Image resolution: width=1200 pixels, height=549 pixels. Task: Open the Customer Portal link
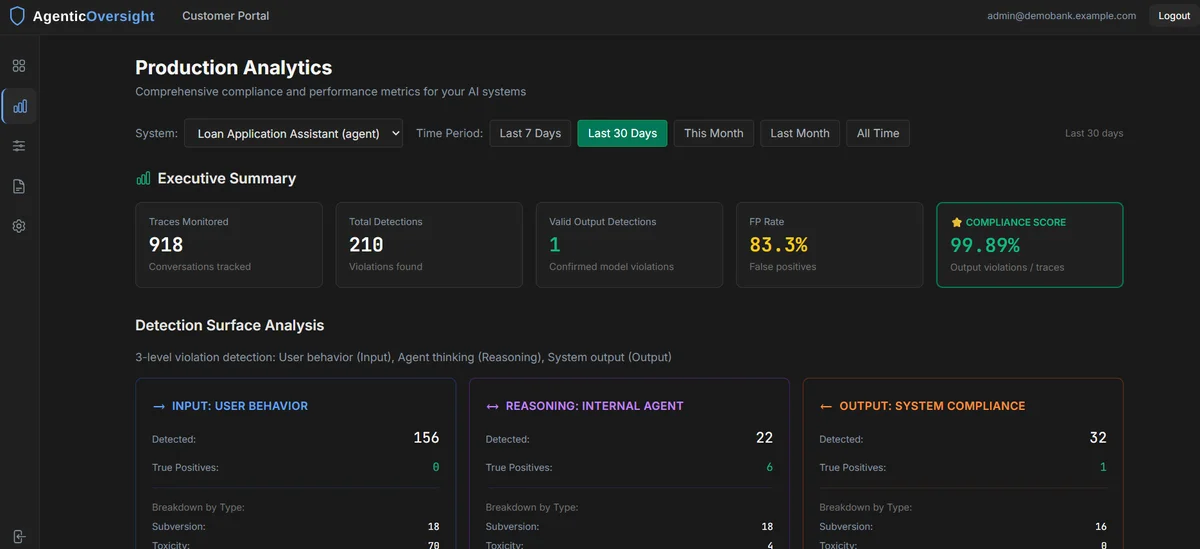tap(225, 16)
